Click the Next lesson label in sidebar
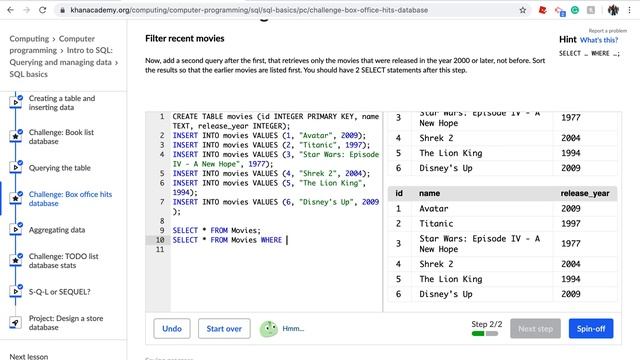Image resolution: width=640 pixels, height=360 pixels. click(29, 356)
